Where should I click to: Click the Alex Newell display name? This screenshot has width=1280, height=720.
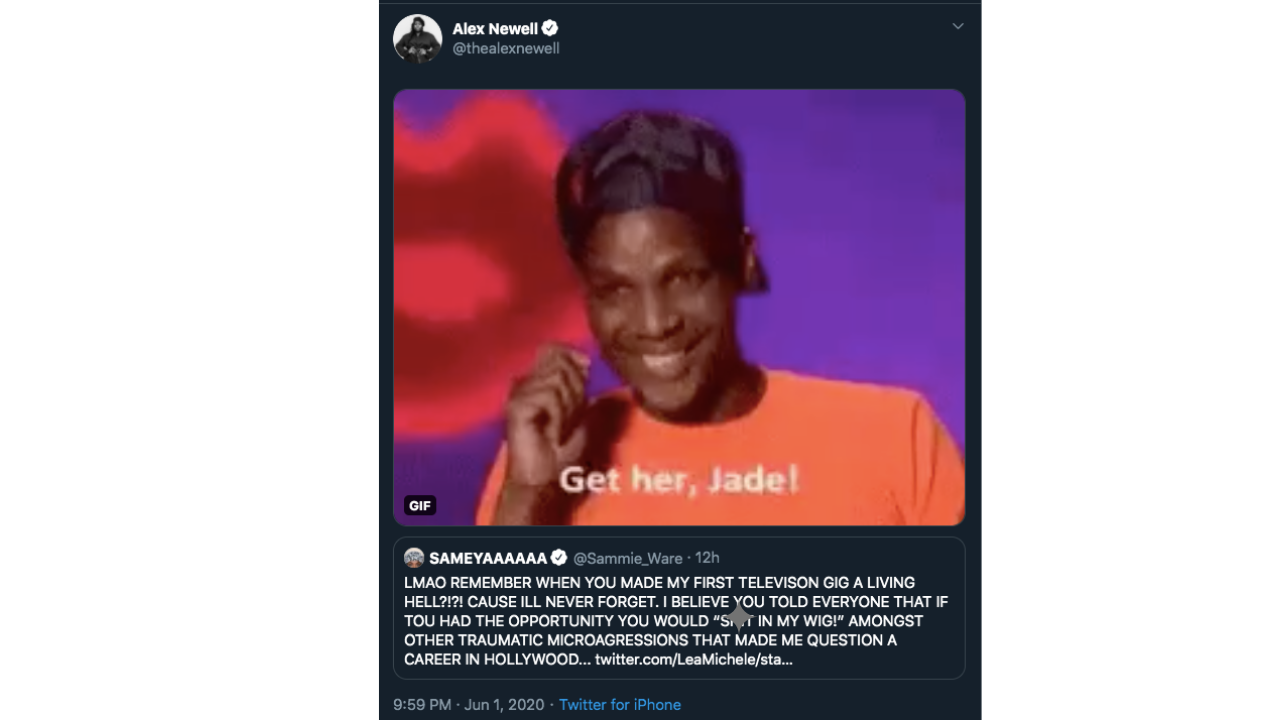pos(495,28)
